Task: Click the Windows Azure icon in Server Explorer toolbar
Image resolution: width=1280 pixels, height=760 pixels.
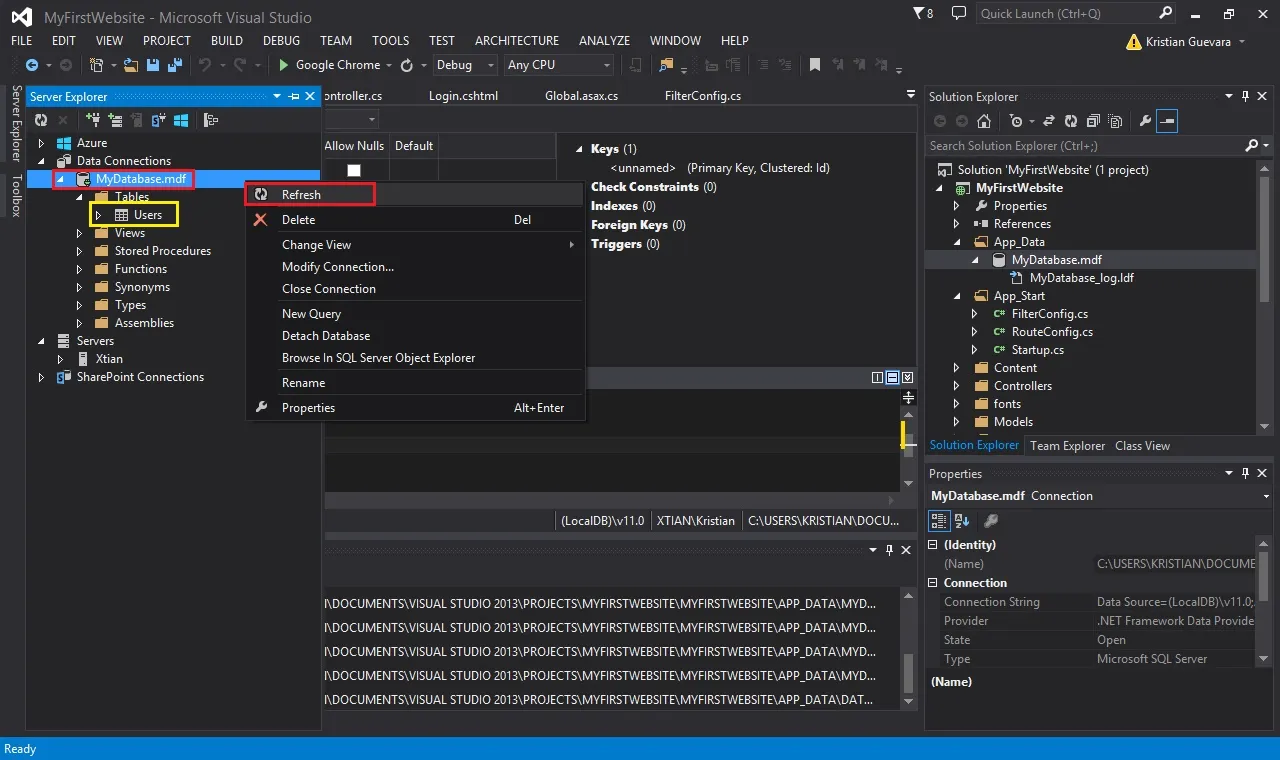Action: coord(182,120)
